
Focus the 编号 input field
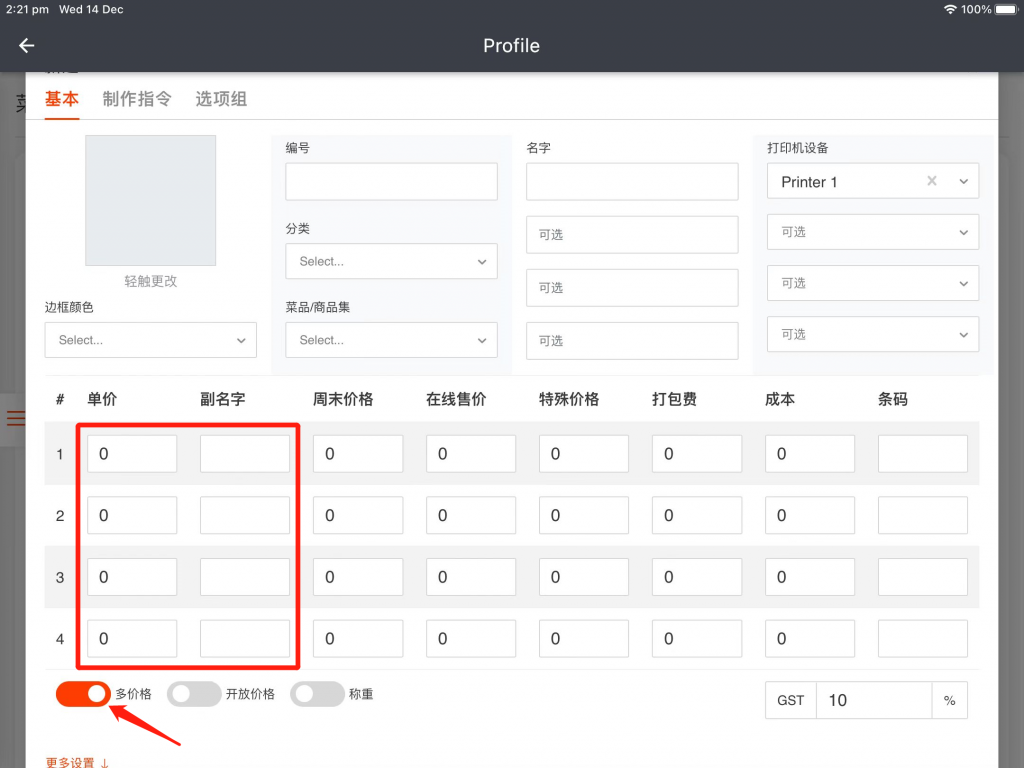click(x=391, y=182)
